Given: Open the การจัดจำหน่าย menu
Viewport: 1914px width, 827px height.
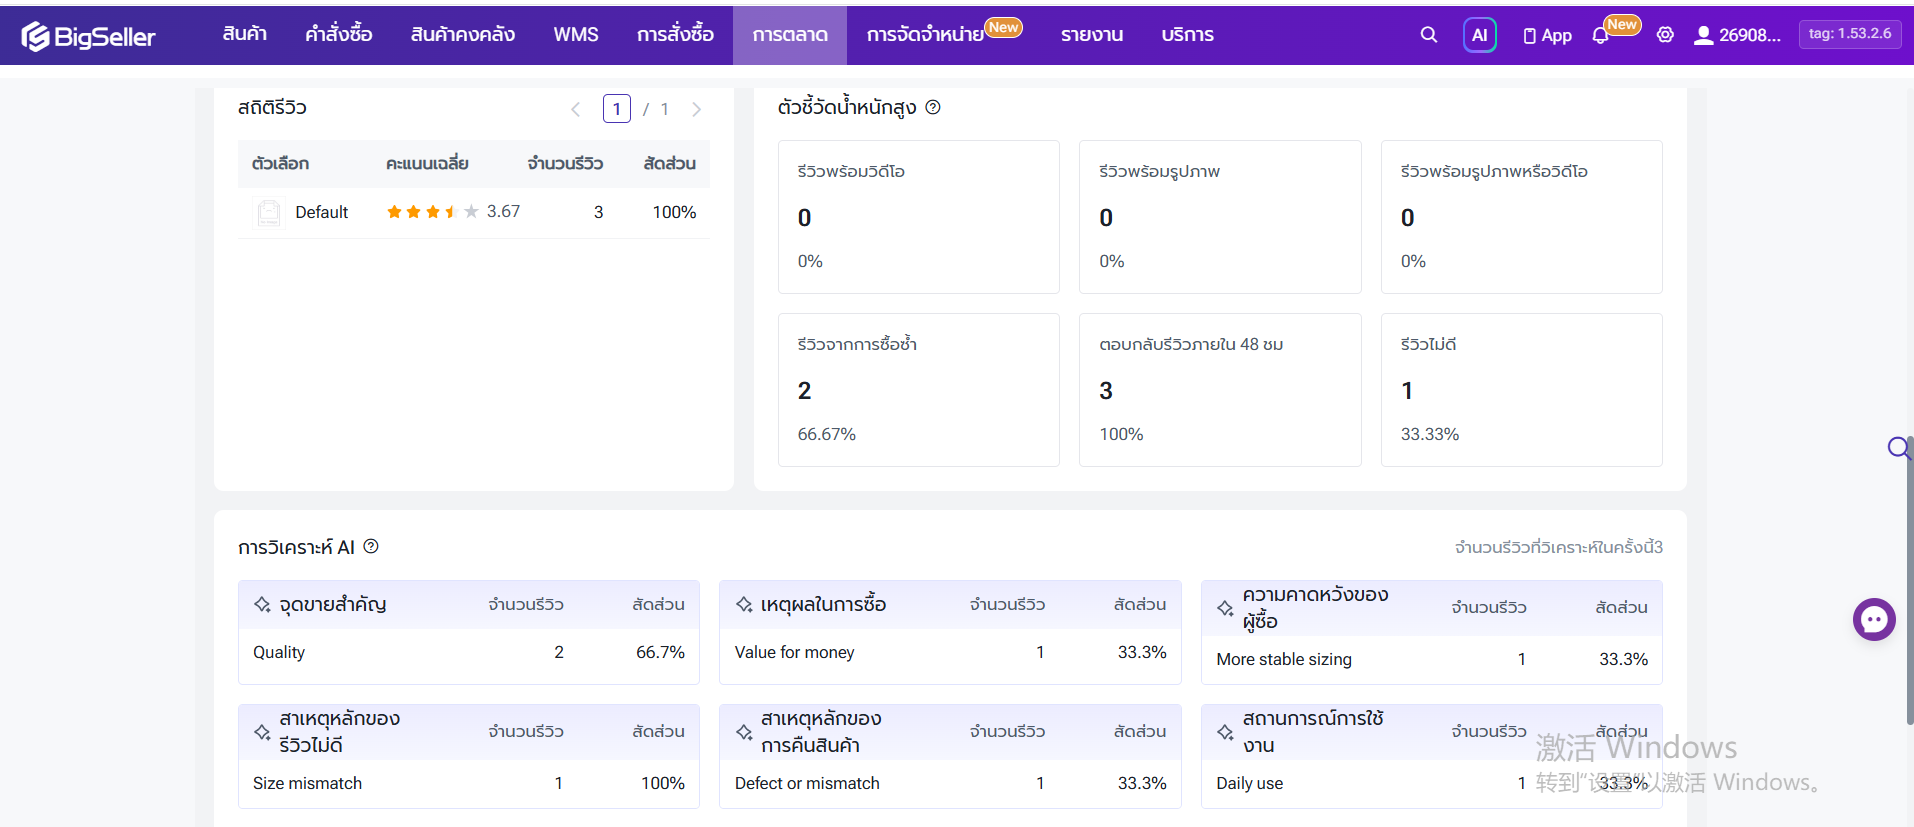Looking at the screenshot, I should pyautogui.click(x=925, y=34).
